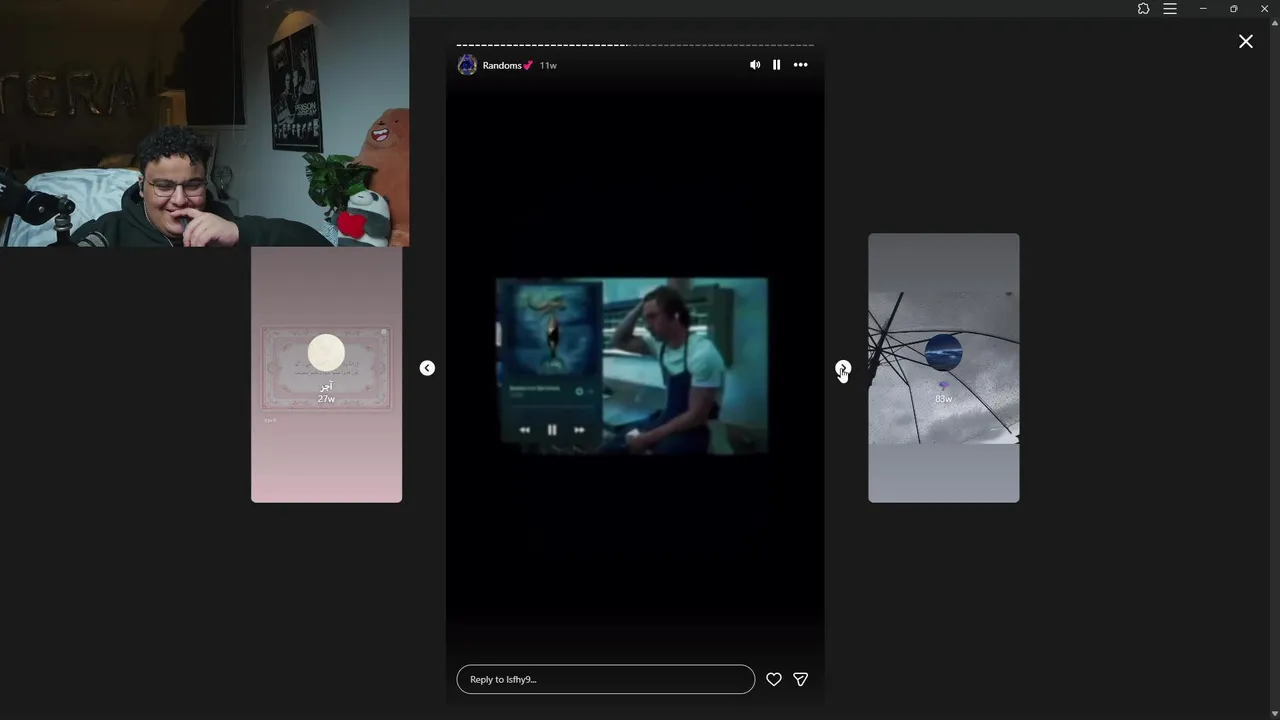The width and height of the screenshot is (1280, 720).
Task: Restore down the browser window
Action: 1233,8
